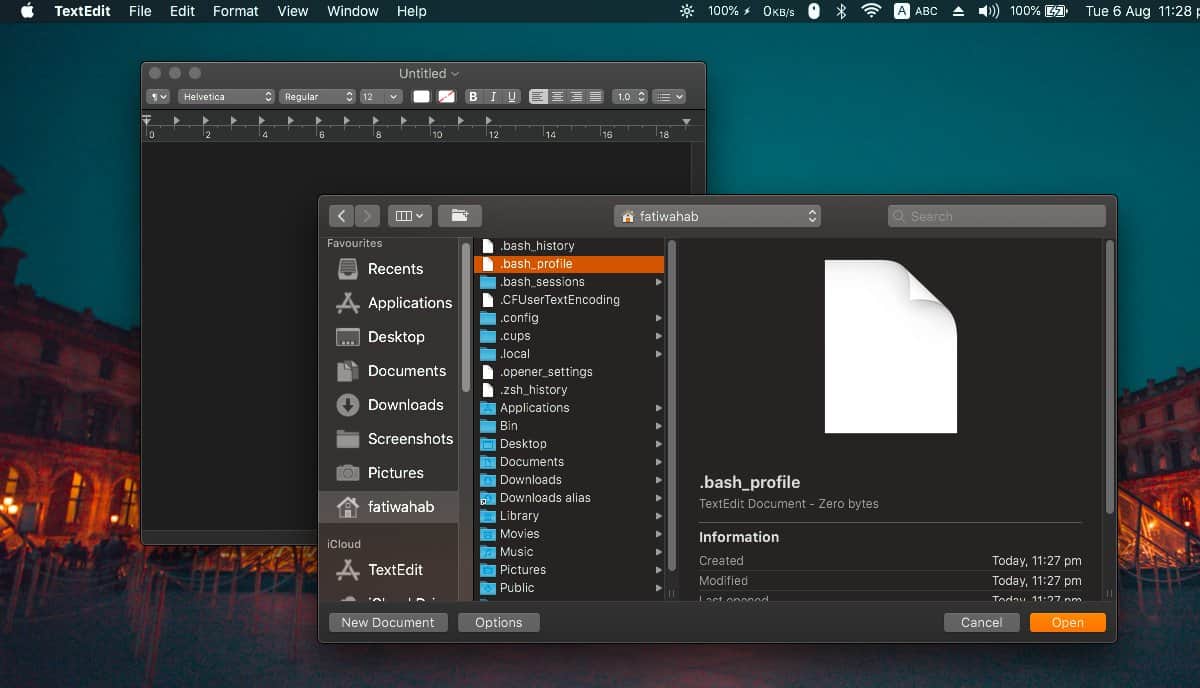Justify text using the alignment icon
The width and height of the screenshot is (1200, 688).
click(595, 97)
